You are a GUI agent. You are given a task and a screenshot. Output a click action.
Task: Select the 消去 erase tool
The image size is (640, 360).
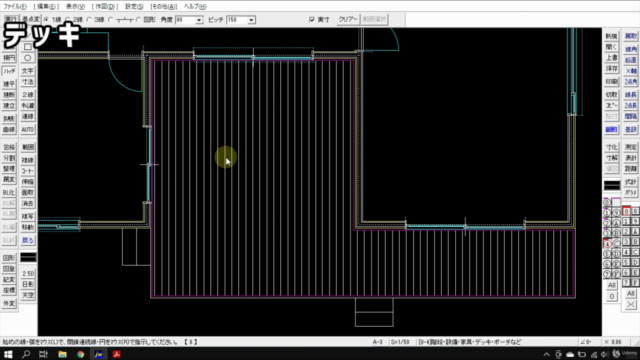pos(28,203)
